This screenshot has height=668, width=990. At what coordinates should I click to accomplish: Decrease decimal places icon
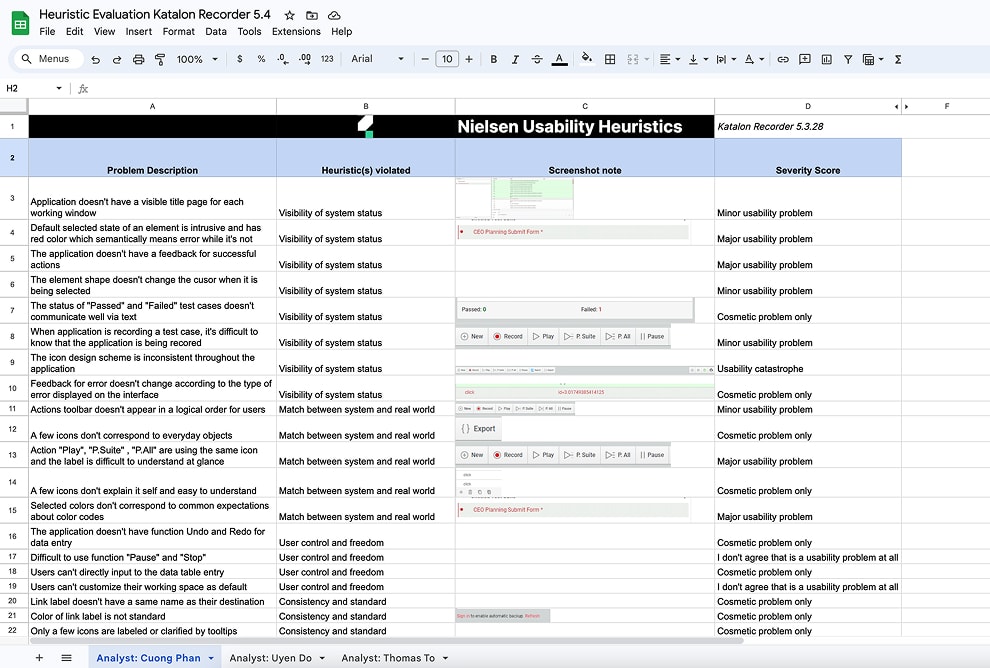click(x=283, y=59)
